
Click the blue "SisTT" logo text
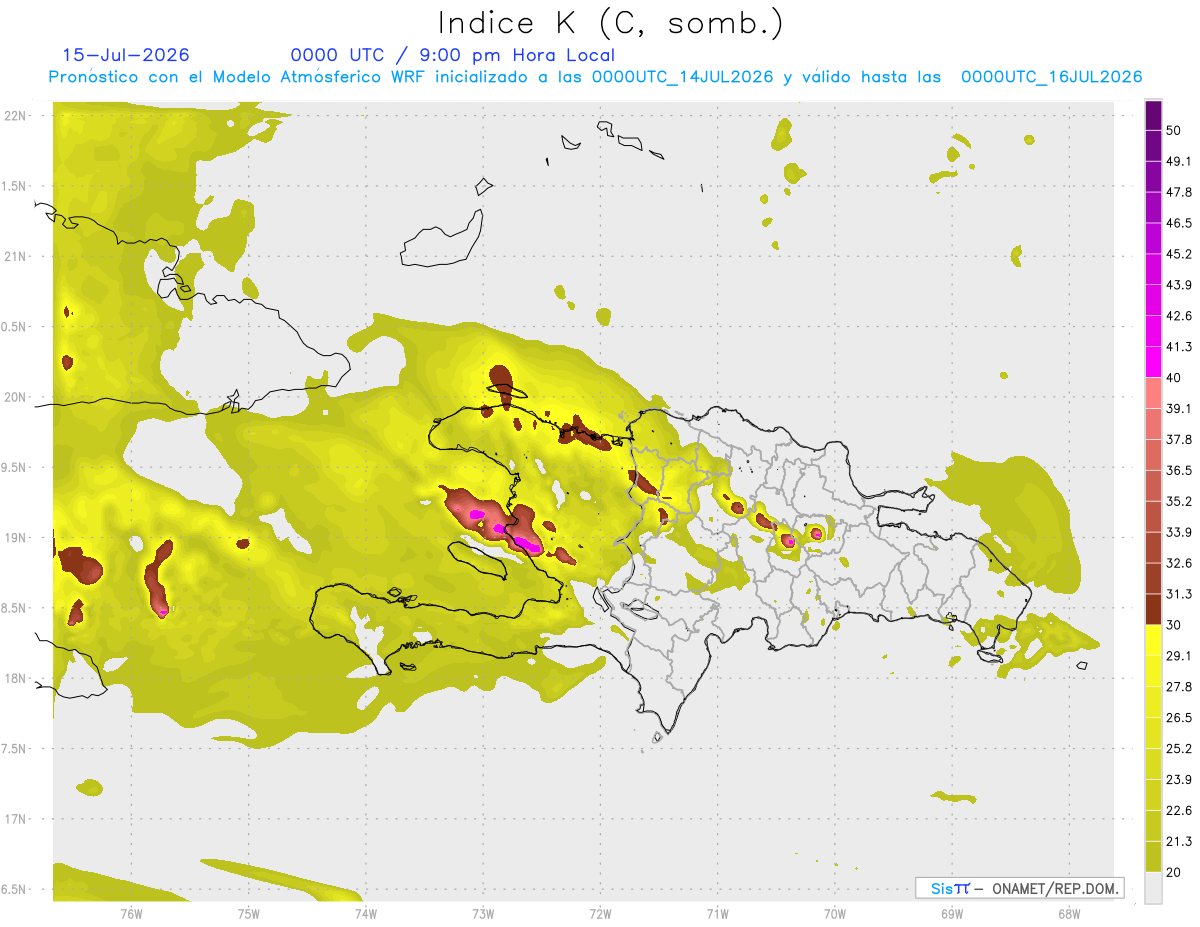(x=950, y=888)
